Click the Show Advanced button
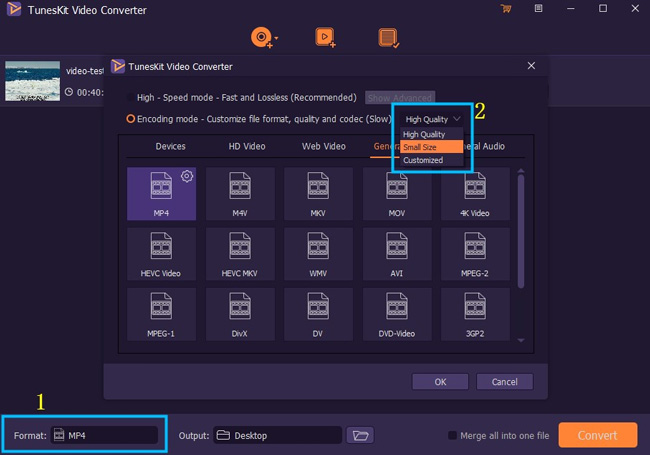Image resolution: width=650 pixels, height=455 pixels. coord(400,98)
